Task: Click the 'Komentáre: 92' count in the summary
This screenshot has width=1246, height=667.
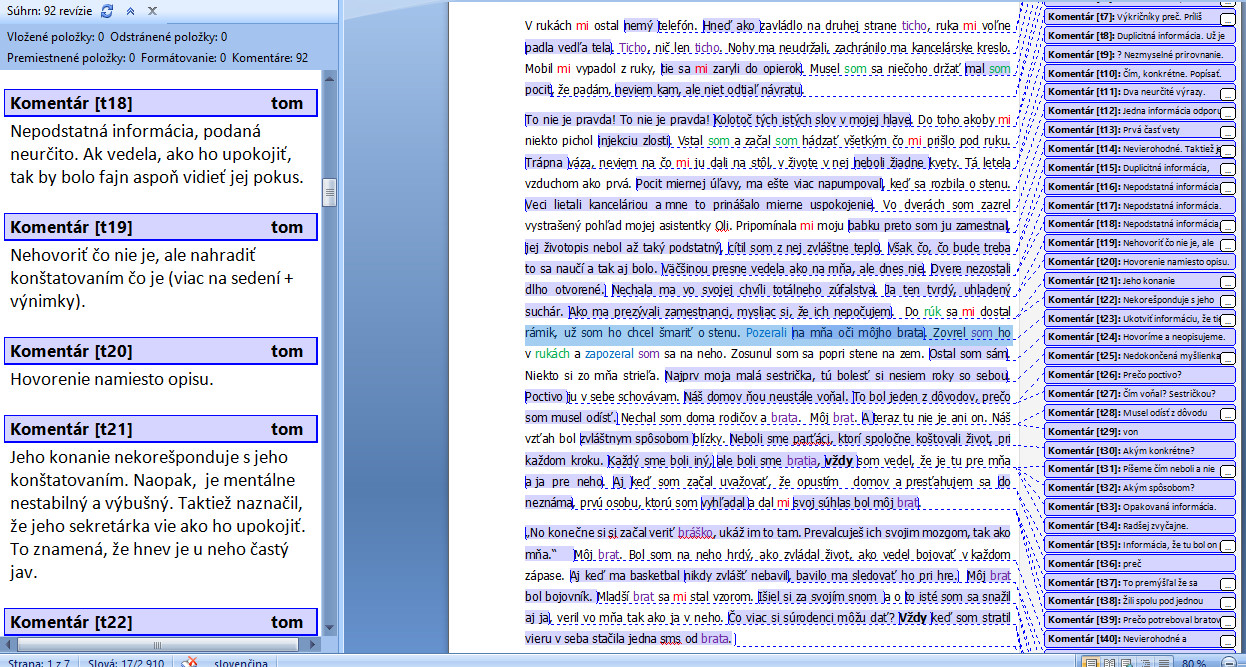Action: [270, 58]
